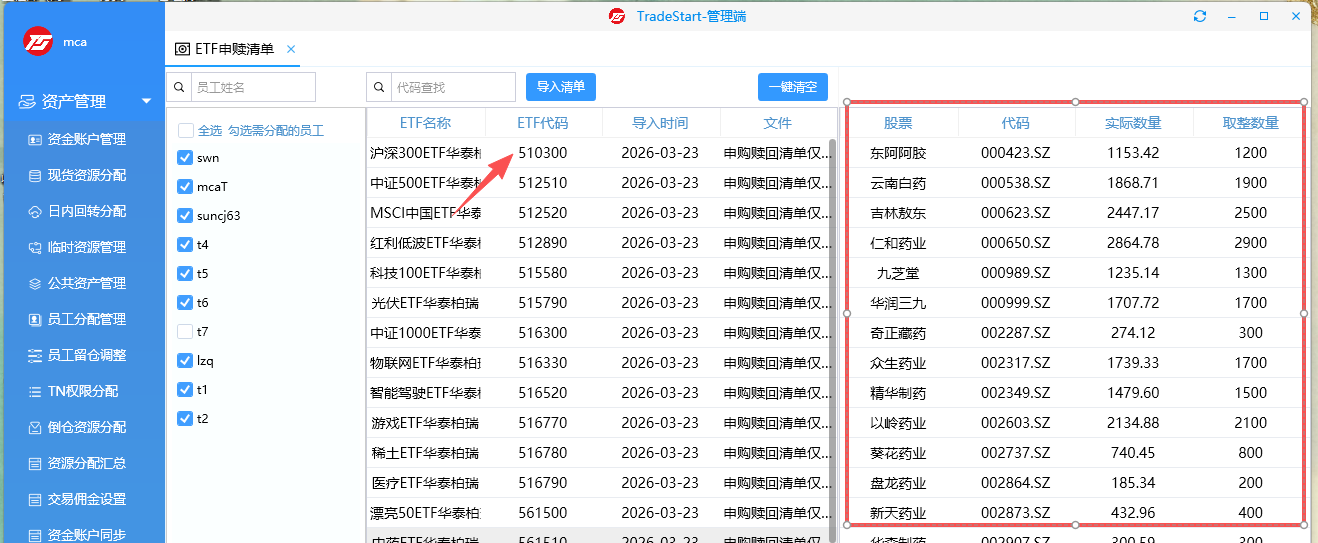
Task: Select ETF code 515790 cell
Action: tap(543, 303)
